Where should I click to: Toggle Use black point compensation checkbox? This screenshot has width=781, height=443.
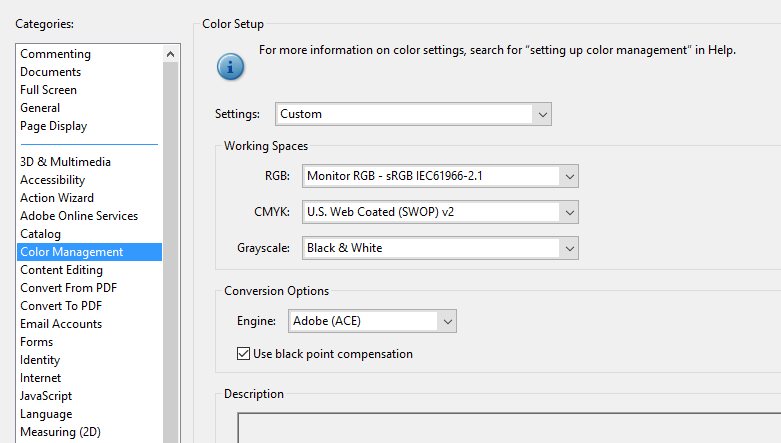(x=243, y=354)
